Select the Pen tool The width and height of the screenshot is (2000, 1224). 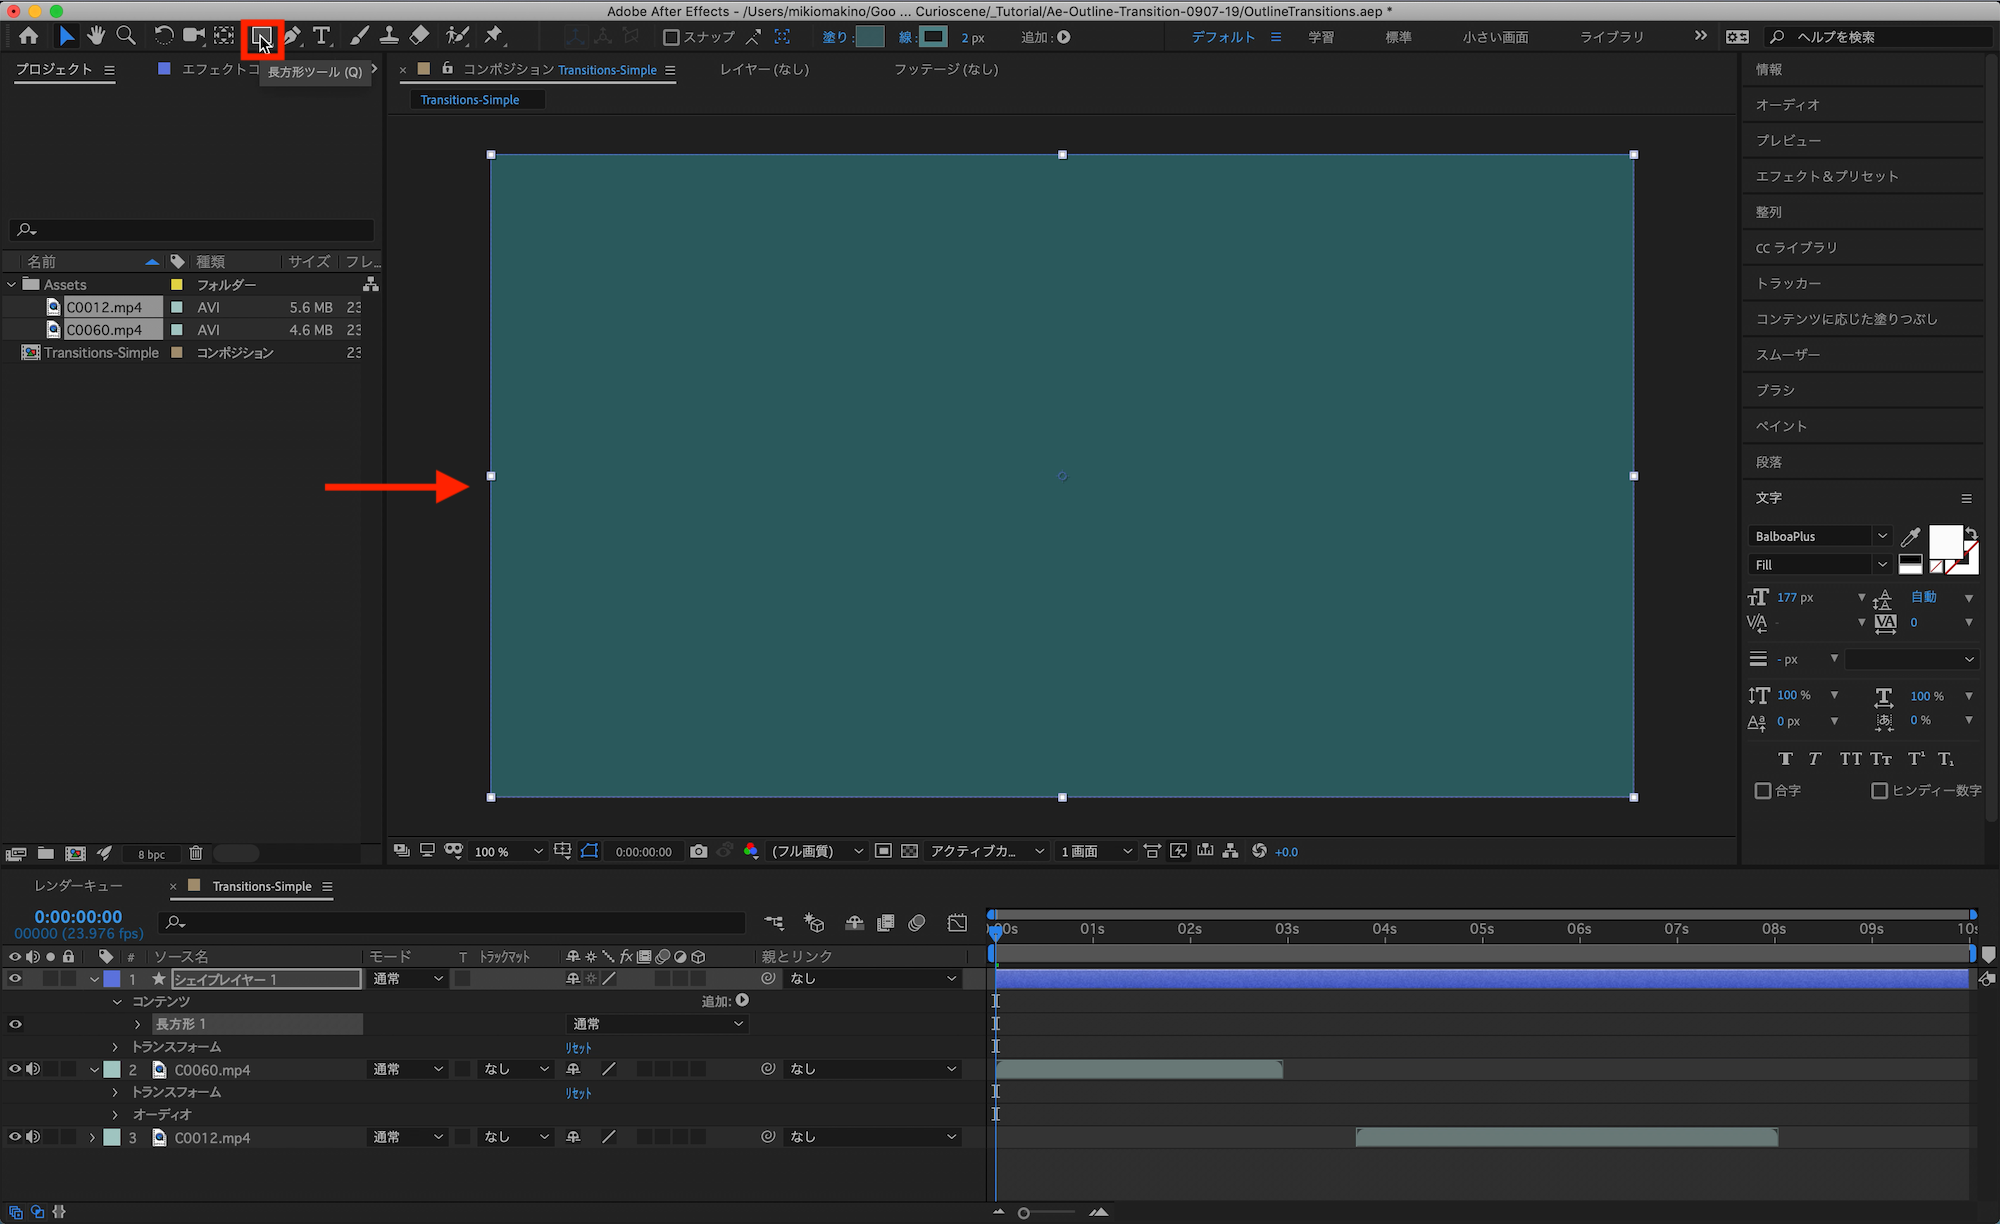coord(292,37)
